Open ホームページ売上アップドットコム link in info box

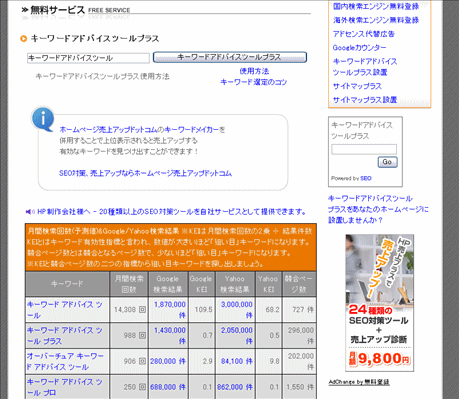pos(108,129)
